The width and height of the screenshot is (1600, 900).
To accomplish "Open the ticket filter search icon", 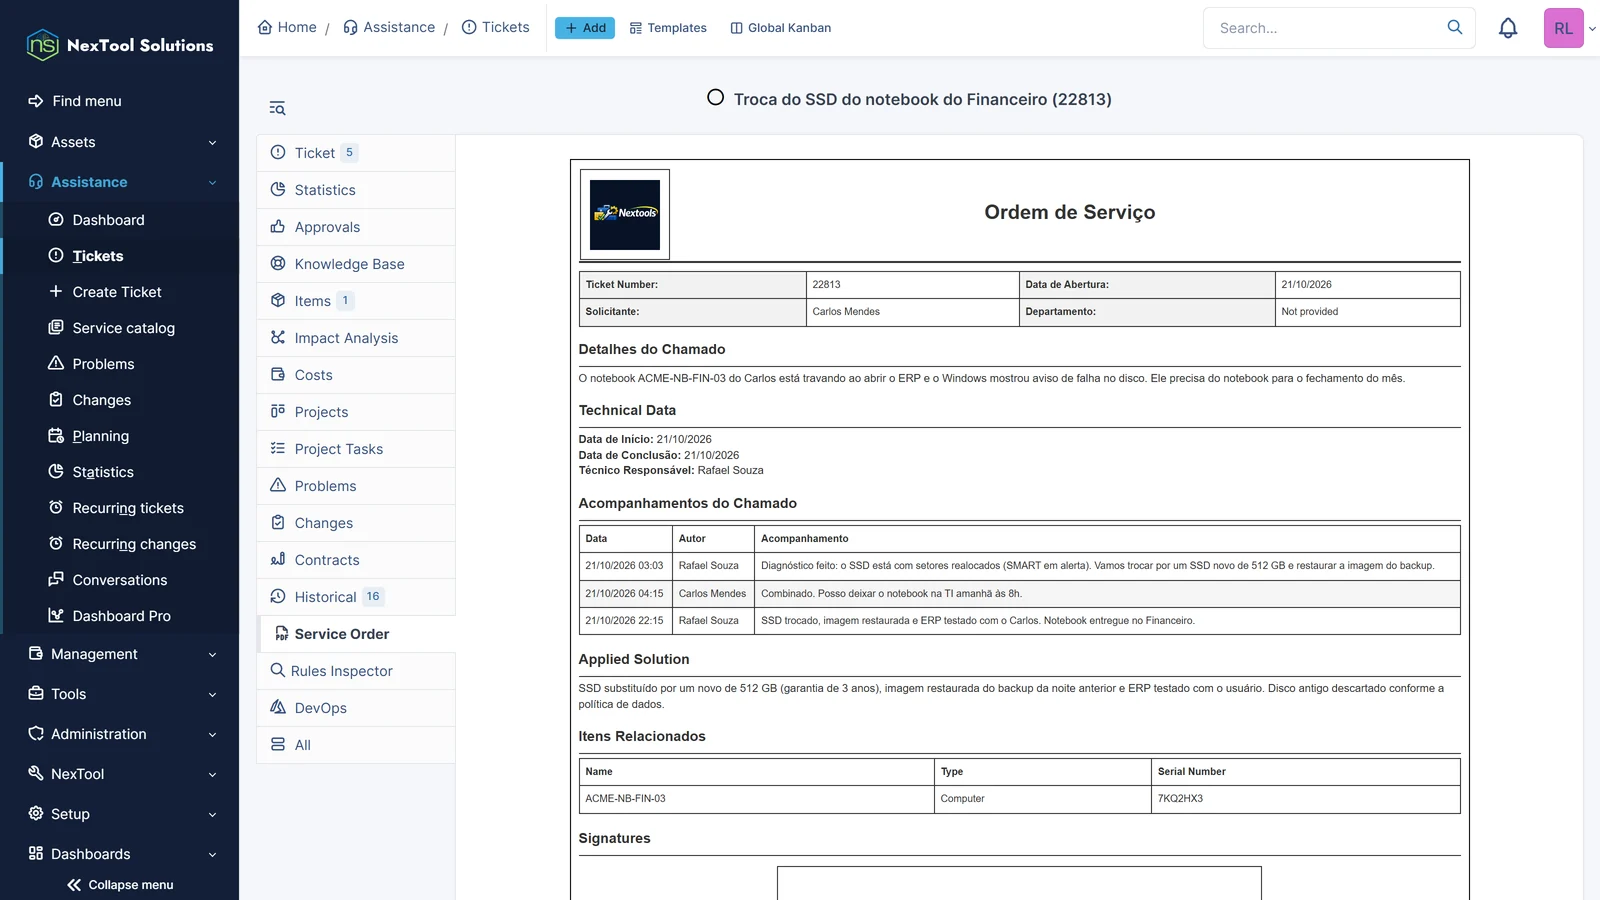I will 277,108.
